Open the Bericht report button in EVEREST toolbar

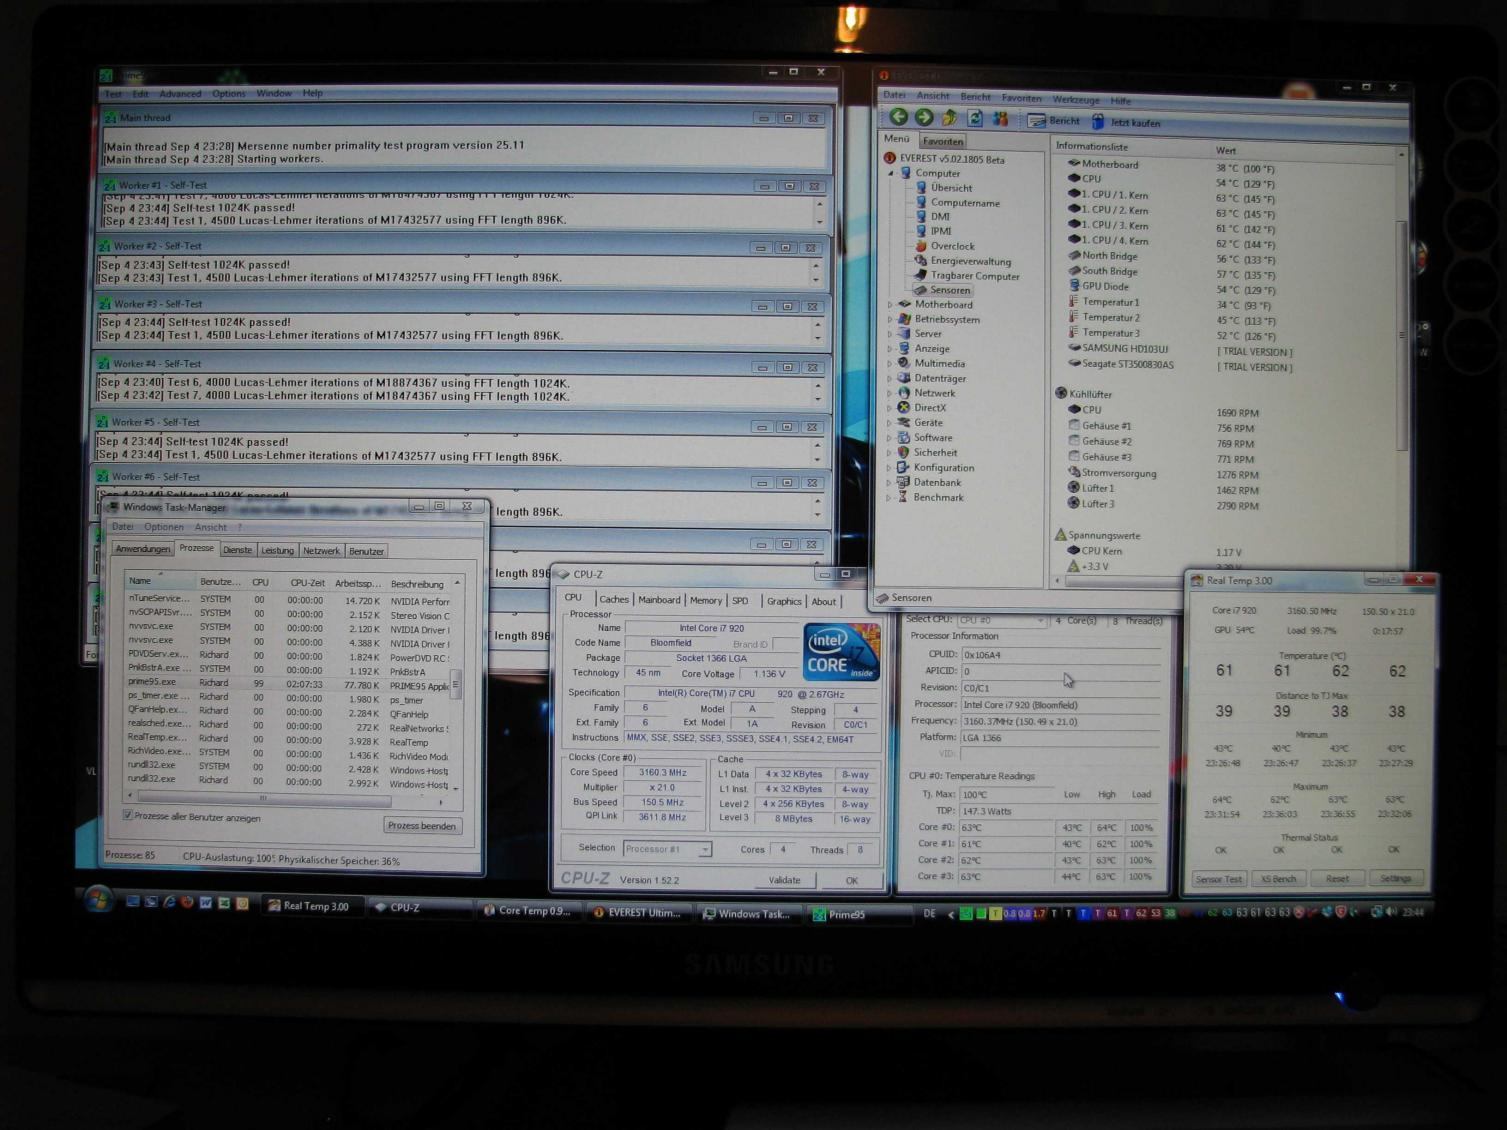coord(1055,121)
